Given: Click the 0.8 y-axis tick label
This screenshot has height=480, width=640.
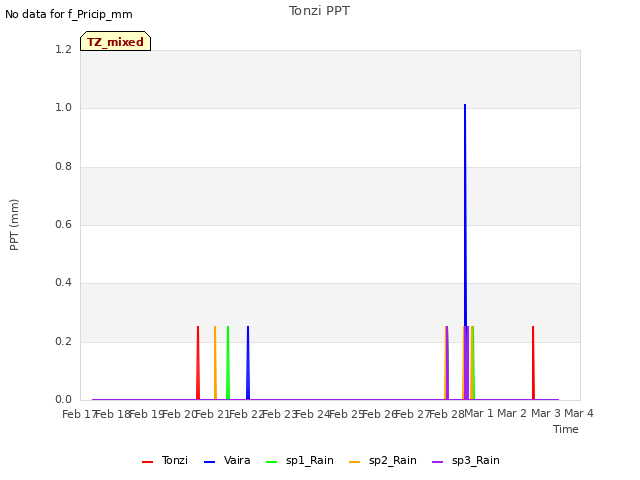Looking at the screenshot, I should tap(63, 167).
